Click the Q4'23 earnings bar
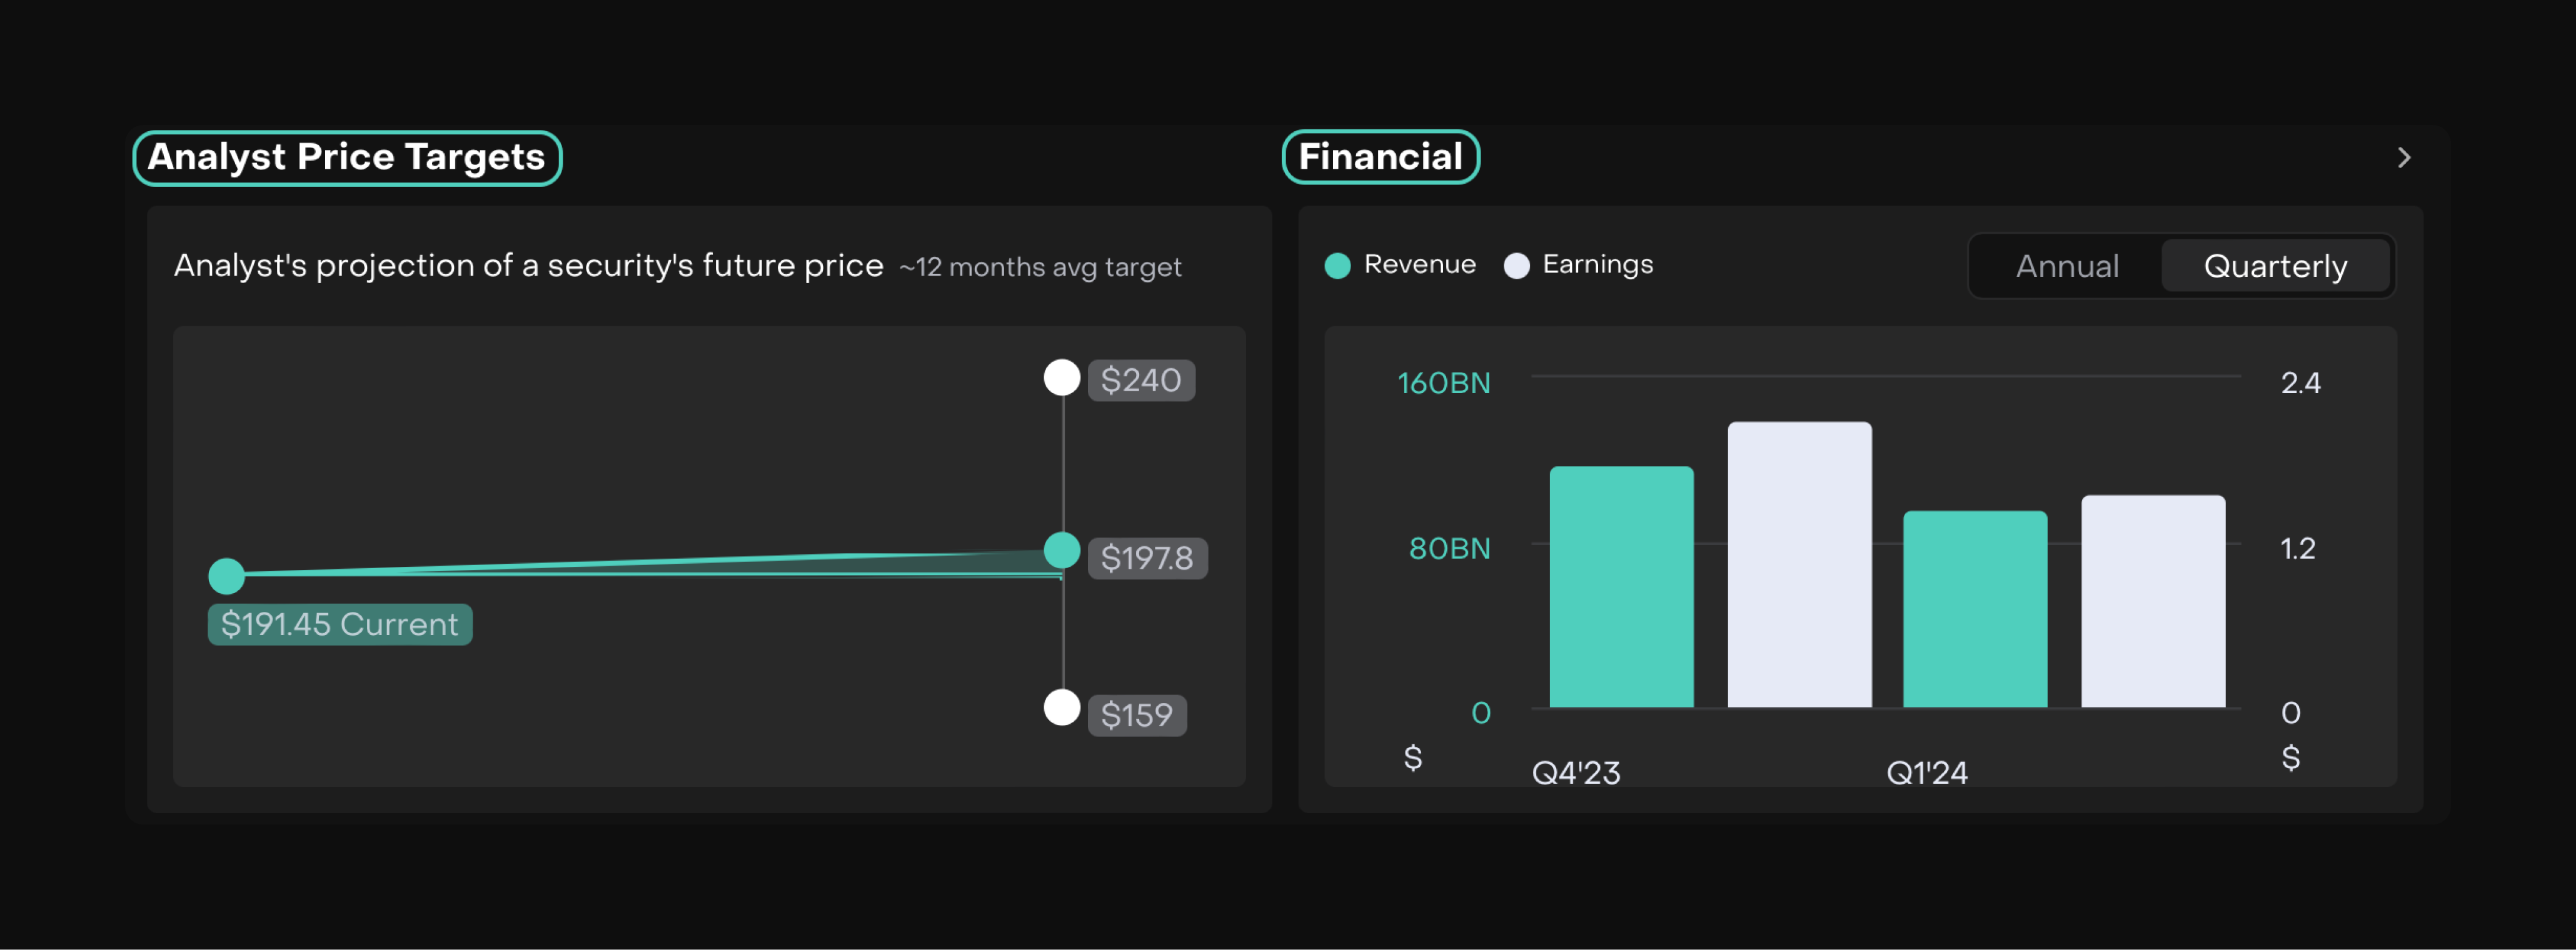This screenshot has height=950, width=2576. pos(1799,565)
